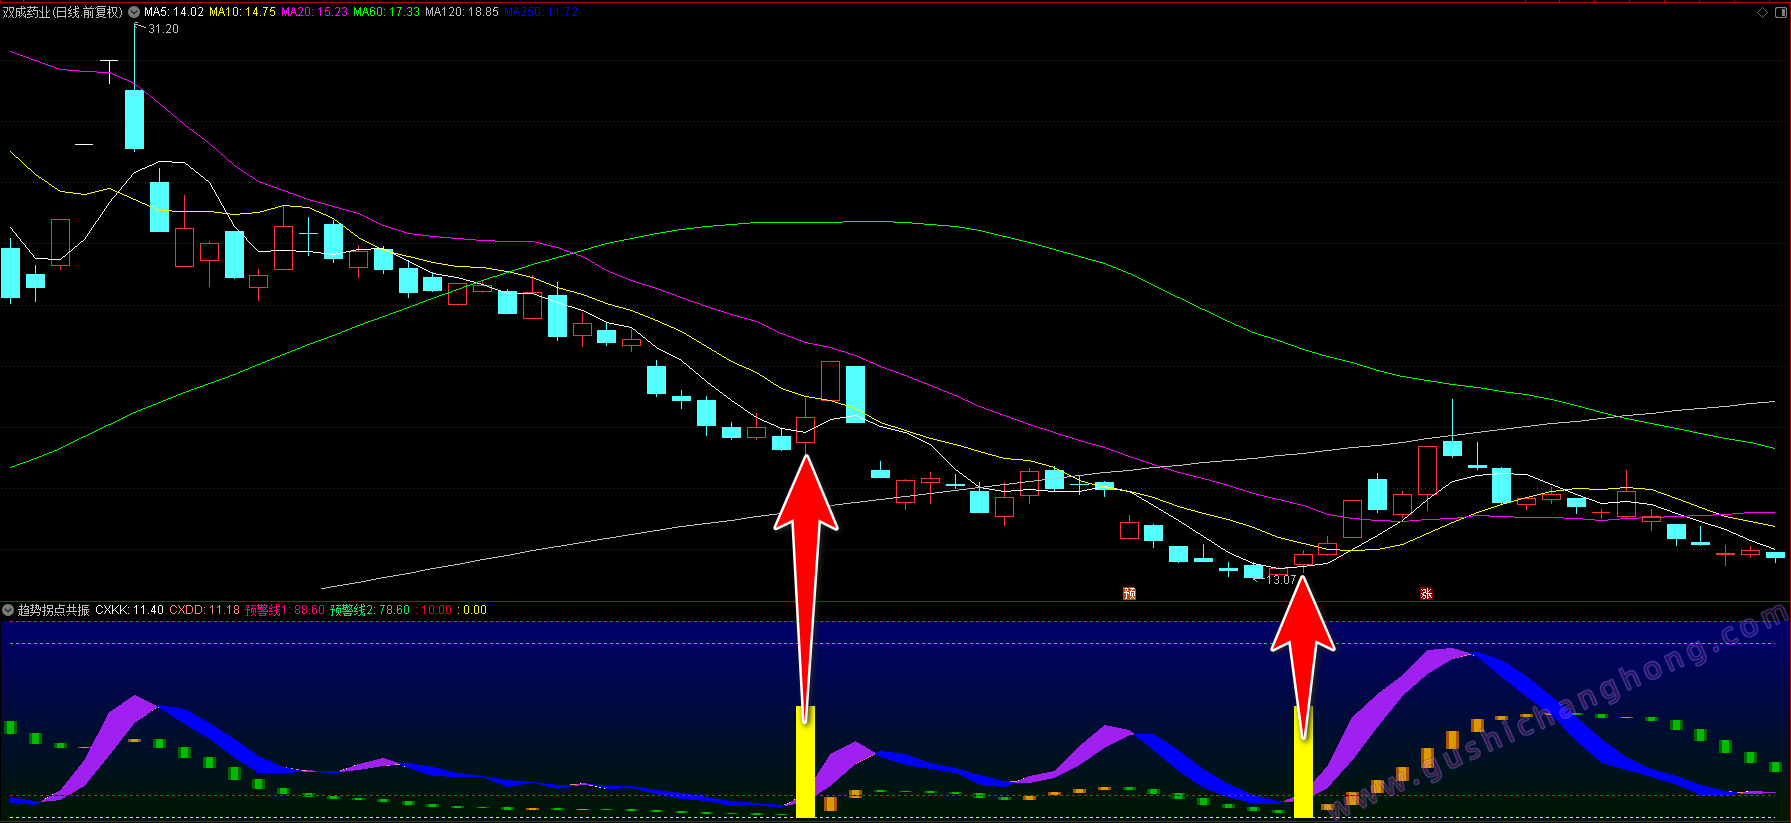
Task: Click the 31.20 high price label
Action: 163,29
